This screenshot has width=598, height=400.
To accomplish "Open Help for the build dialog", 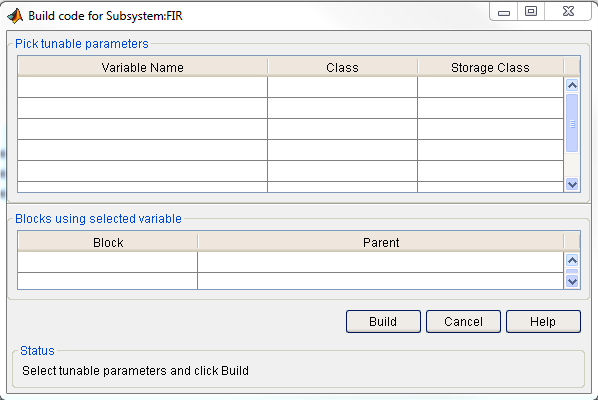I will click(x=543, y=321).
